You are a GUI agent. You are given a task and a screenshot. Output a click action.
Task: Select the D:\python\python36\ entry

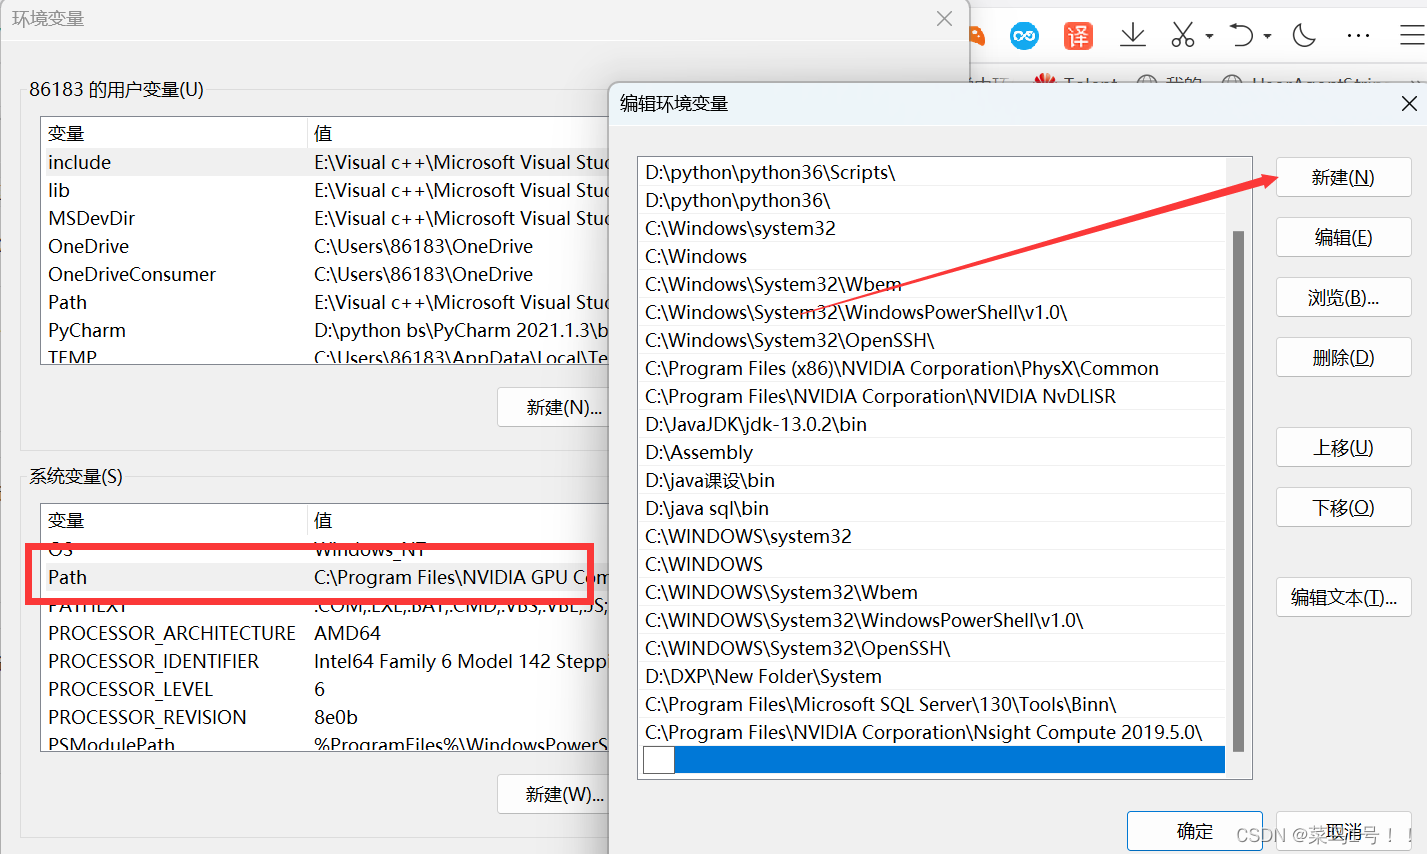(934, 200)
